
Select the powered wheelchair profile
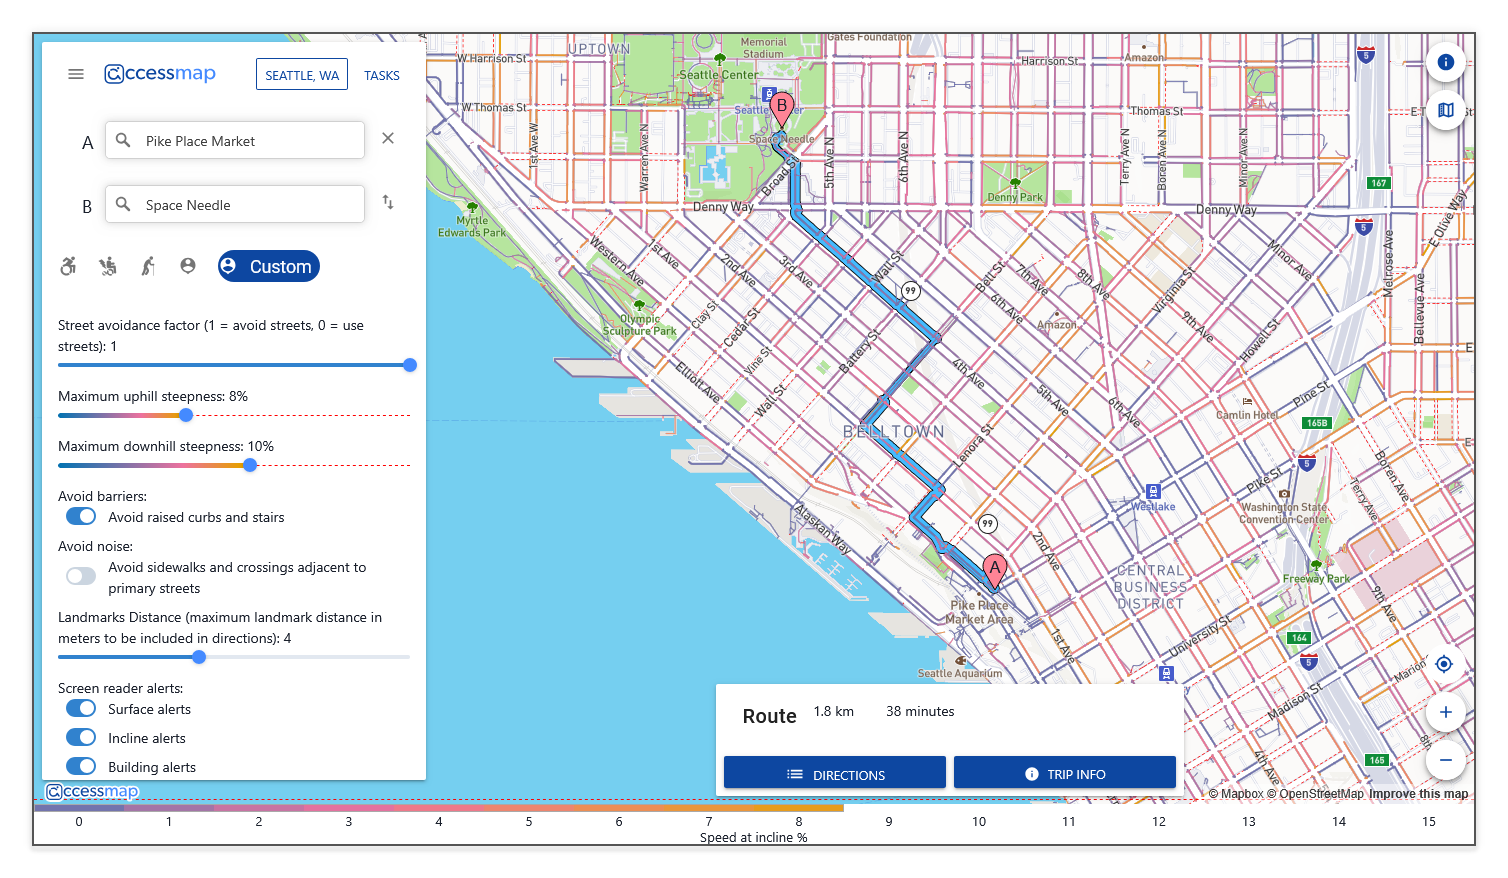click(x=108, y=266)
